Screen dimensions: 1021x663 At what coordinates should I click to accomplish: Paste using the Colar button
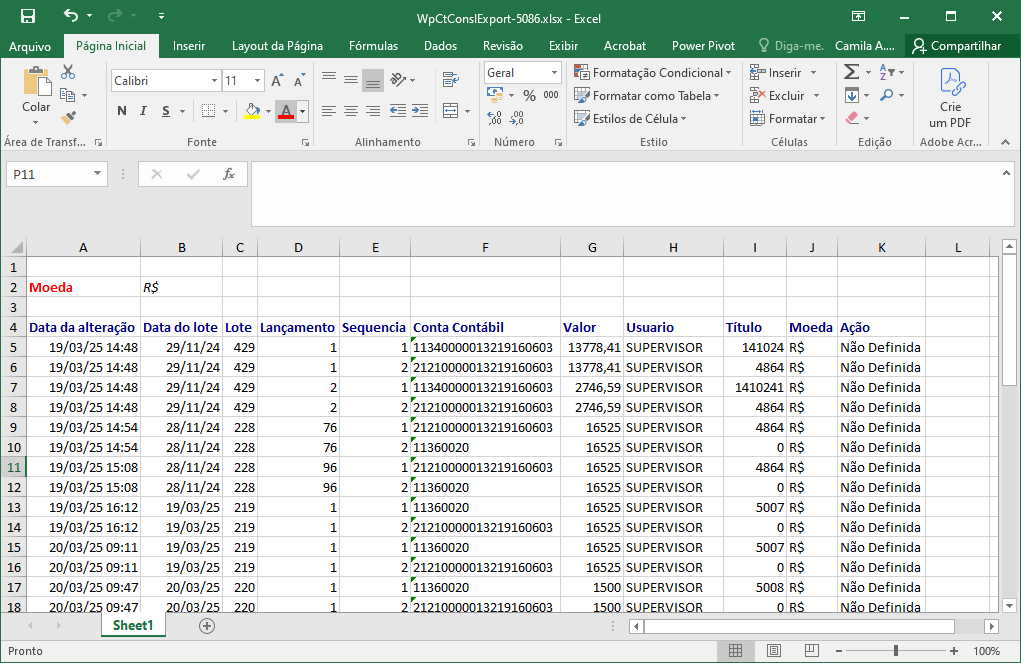(36, 95)
